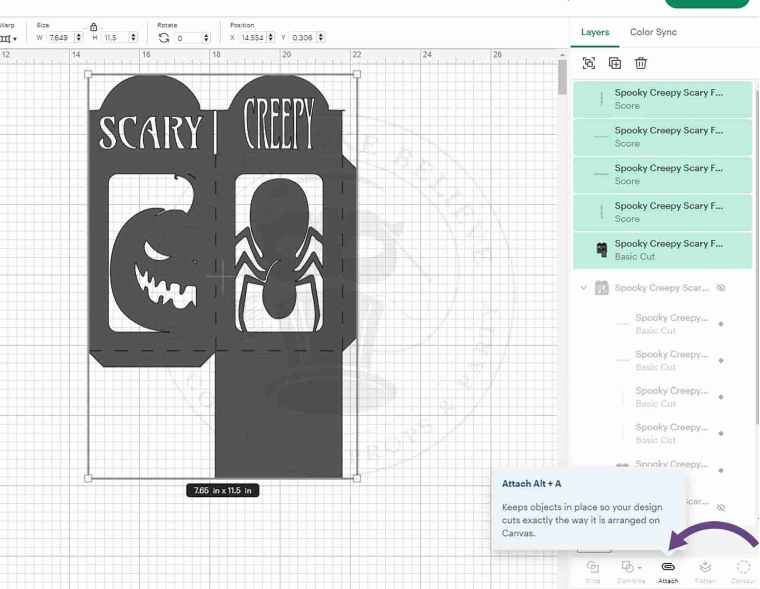
Task: Select the hidden Spooky Creepy Scar... group row
Action: pos(663,288)
